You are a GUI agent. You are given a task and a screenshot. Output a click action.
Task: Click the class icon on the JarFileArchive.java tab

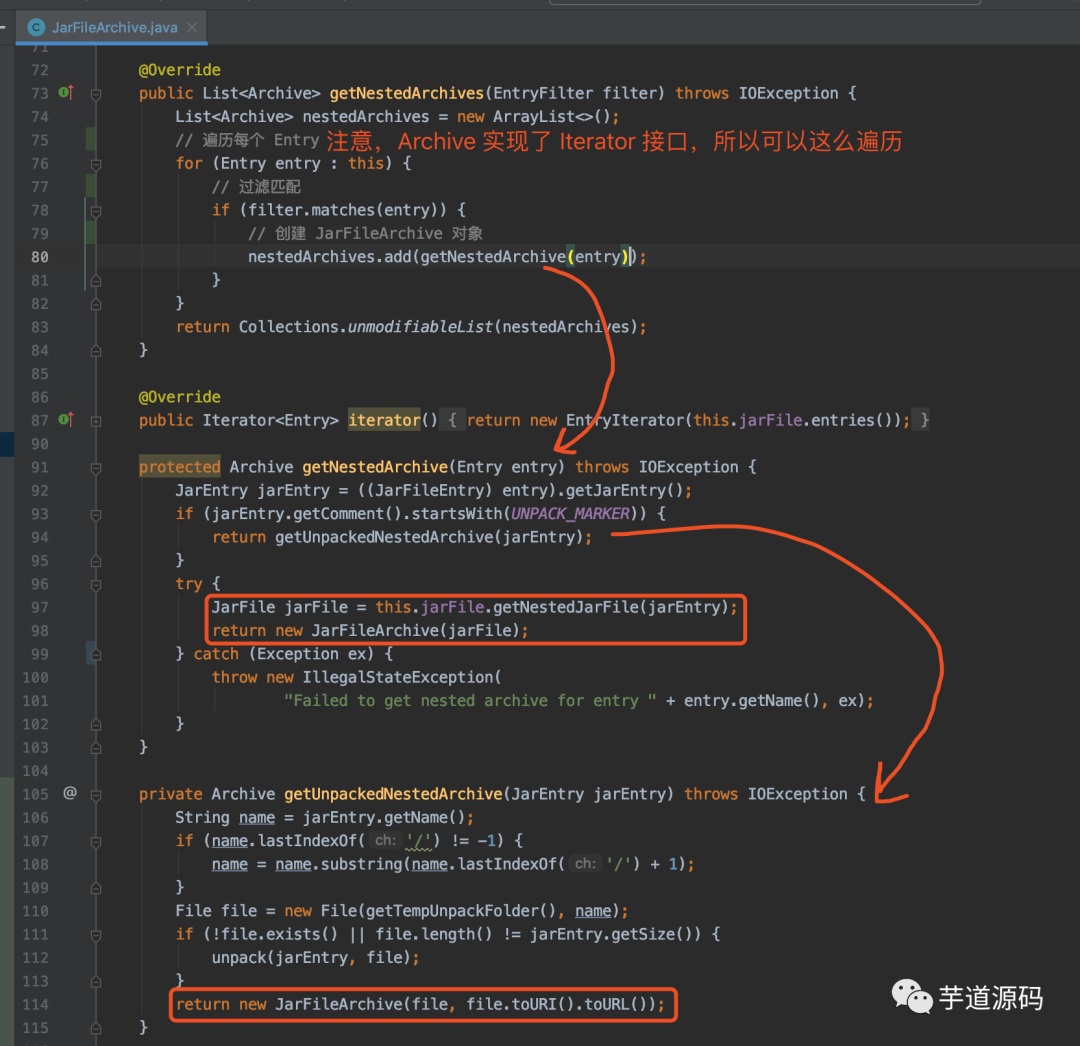[35, 27]
